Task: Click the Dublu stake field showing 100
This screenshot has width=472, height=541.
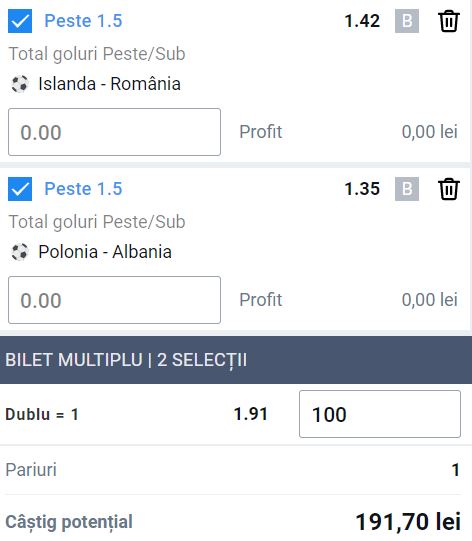Action: [x=380, y=414]
